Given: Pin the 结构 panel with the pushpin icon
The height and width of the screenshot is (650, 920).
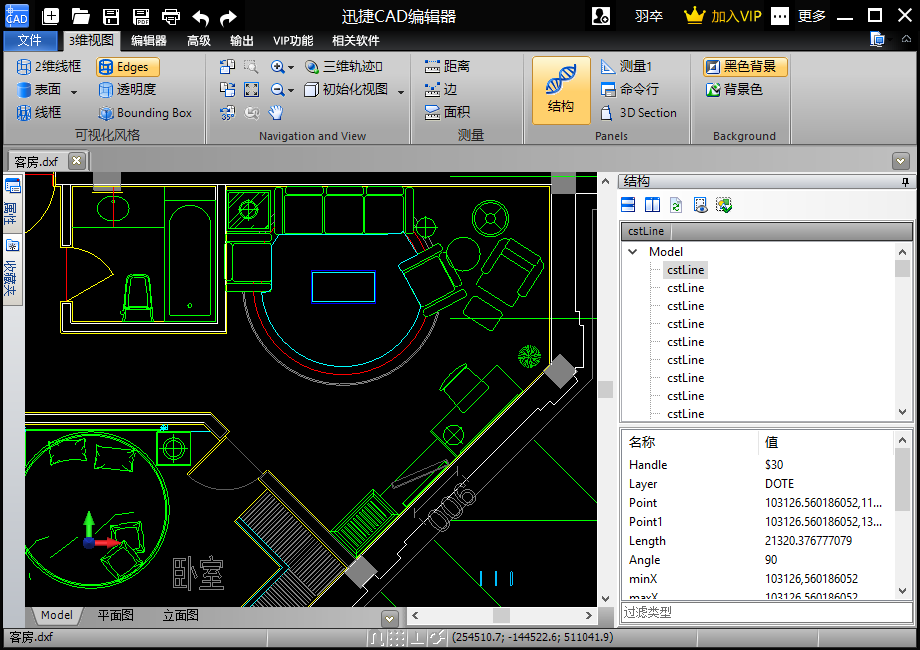Looking at the screenshot, I should [905, 182].
